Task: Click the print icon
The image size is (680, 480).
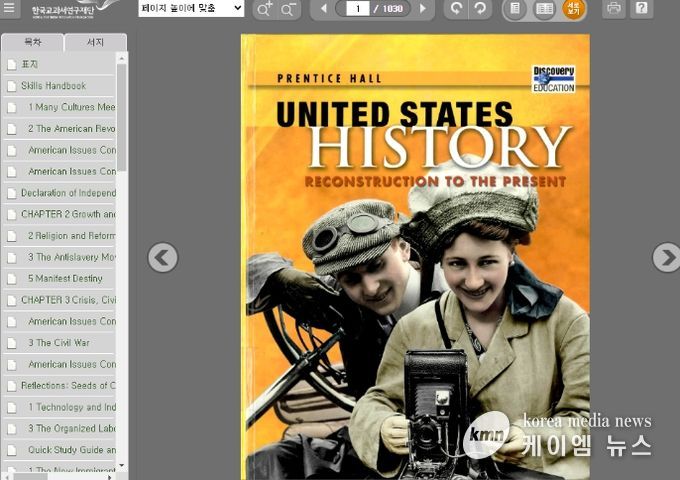Action: 614,9
